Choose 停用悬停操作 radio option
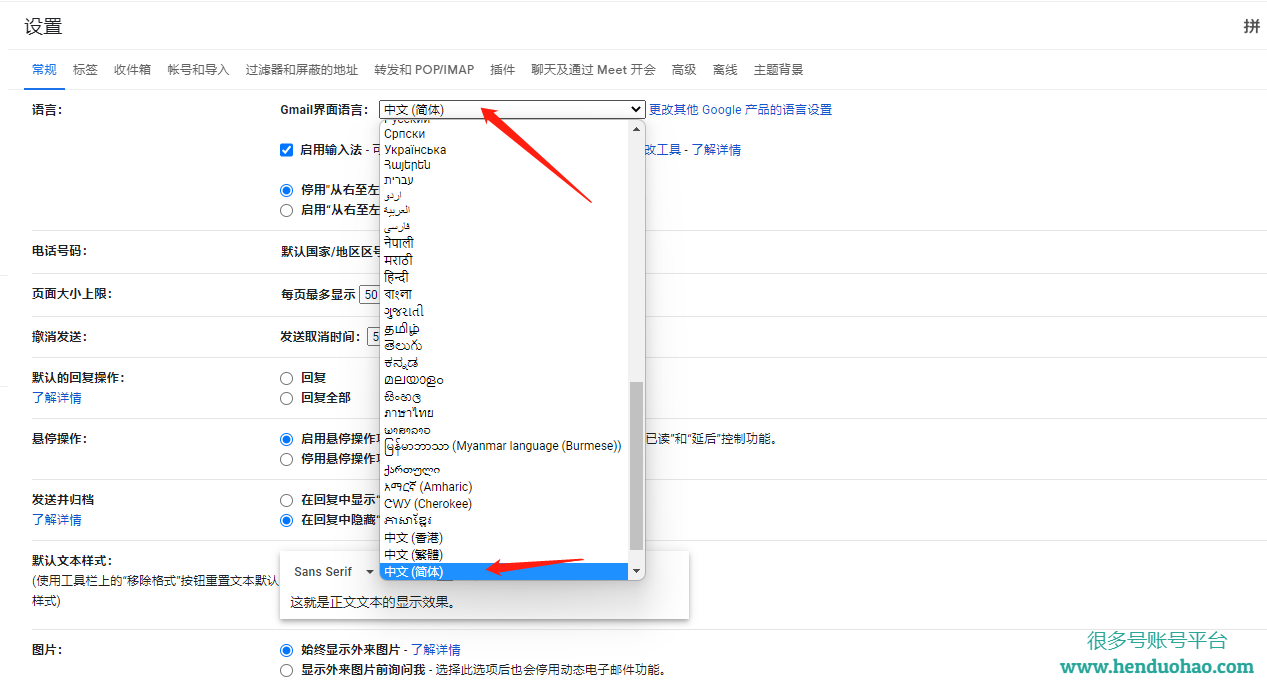1267x686 pixels. tap(287, 459)
